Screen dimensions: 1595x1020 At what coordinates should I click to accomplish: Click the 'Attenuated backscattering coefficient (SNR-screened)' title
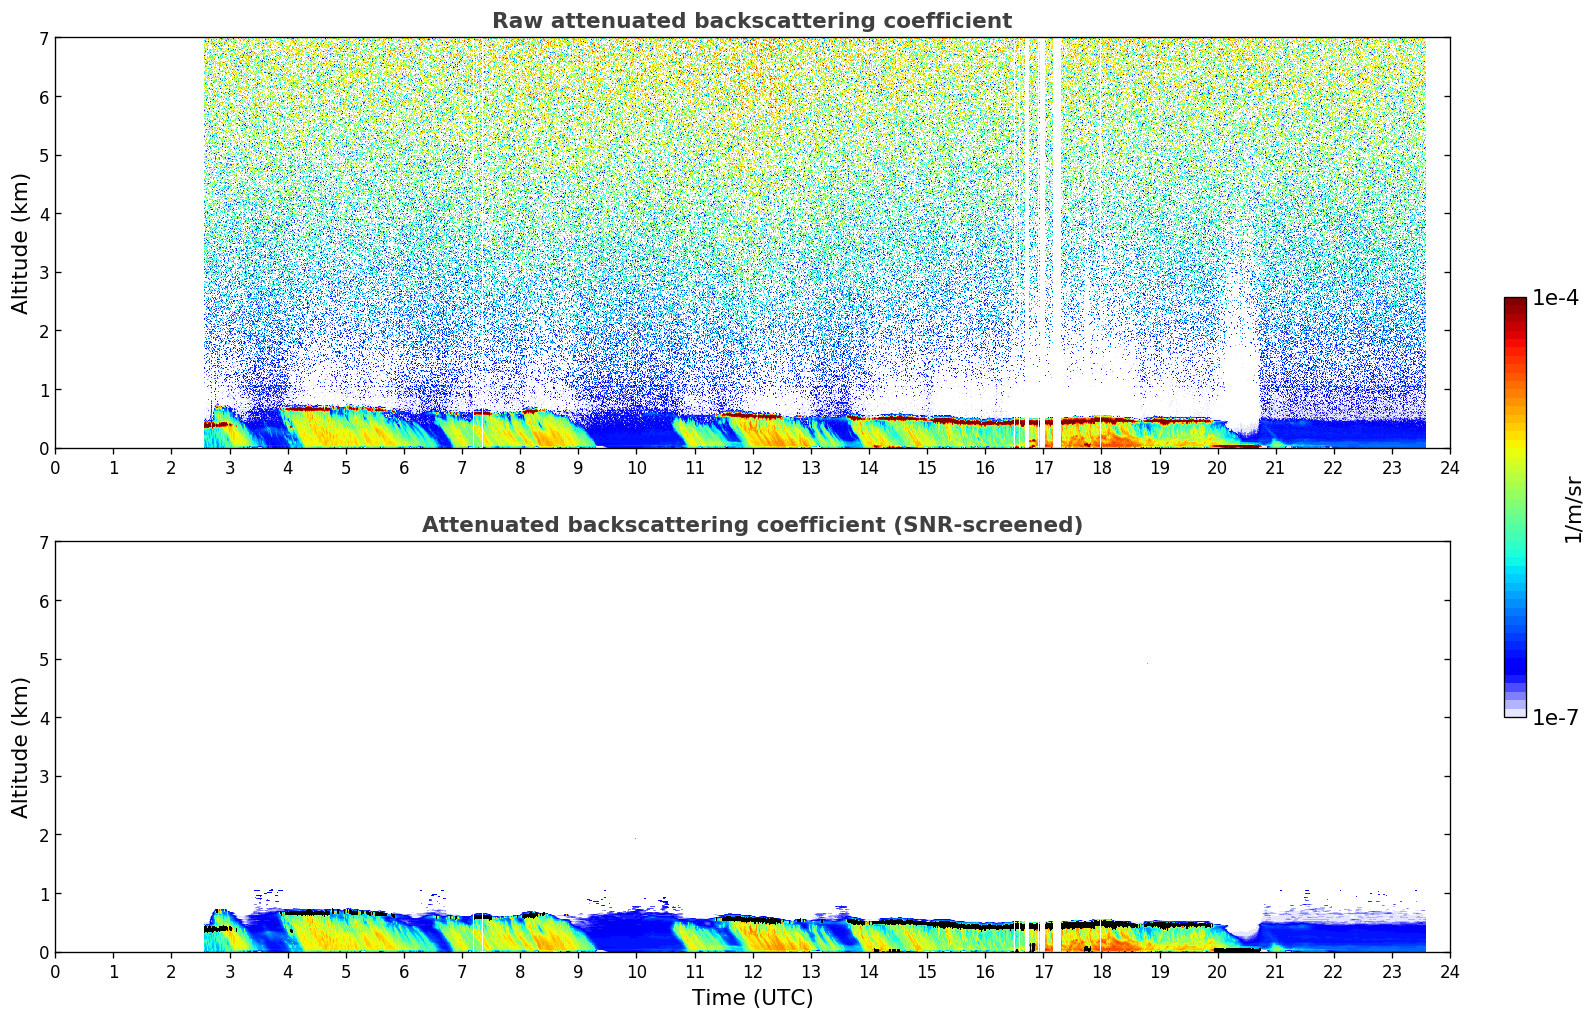(x=752, y=525)
